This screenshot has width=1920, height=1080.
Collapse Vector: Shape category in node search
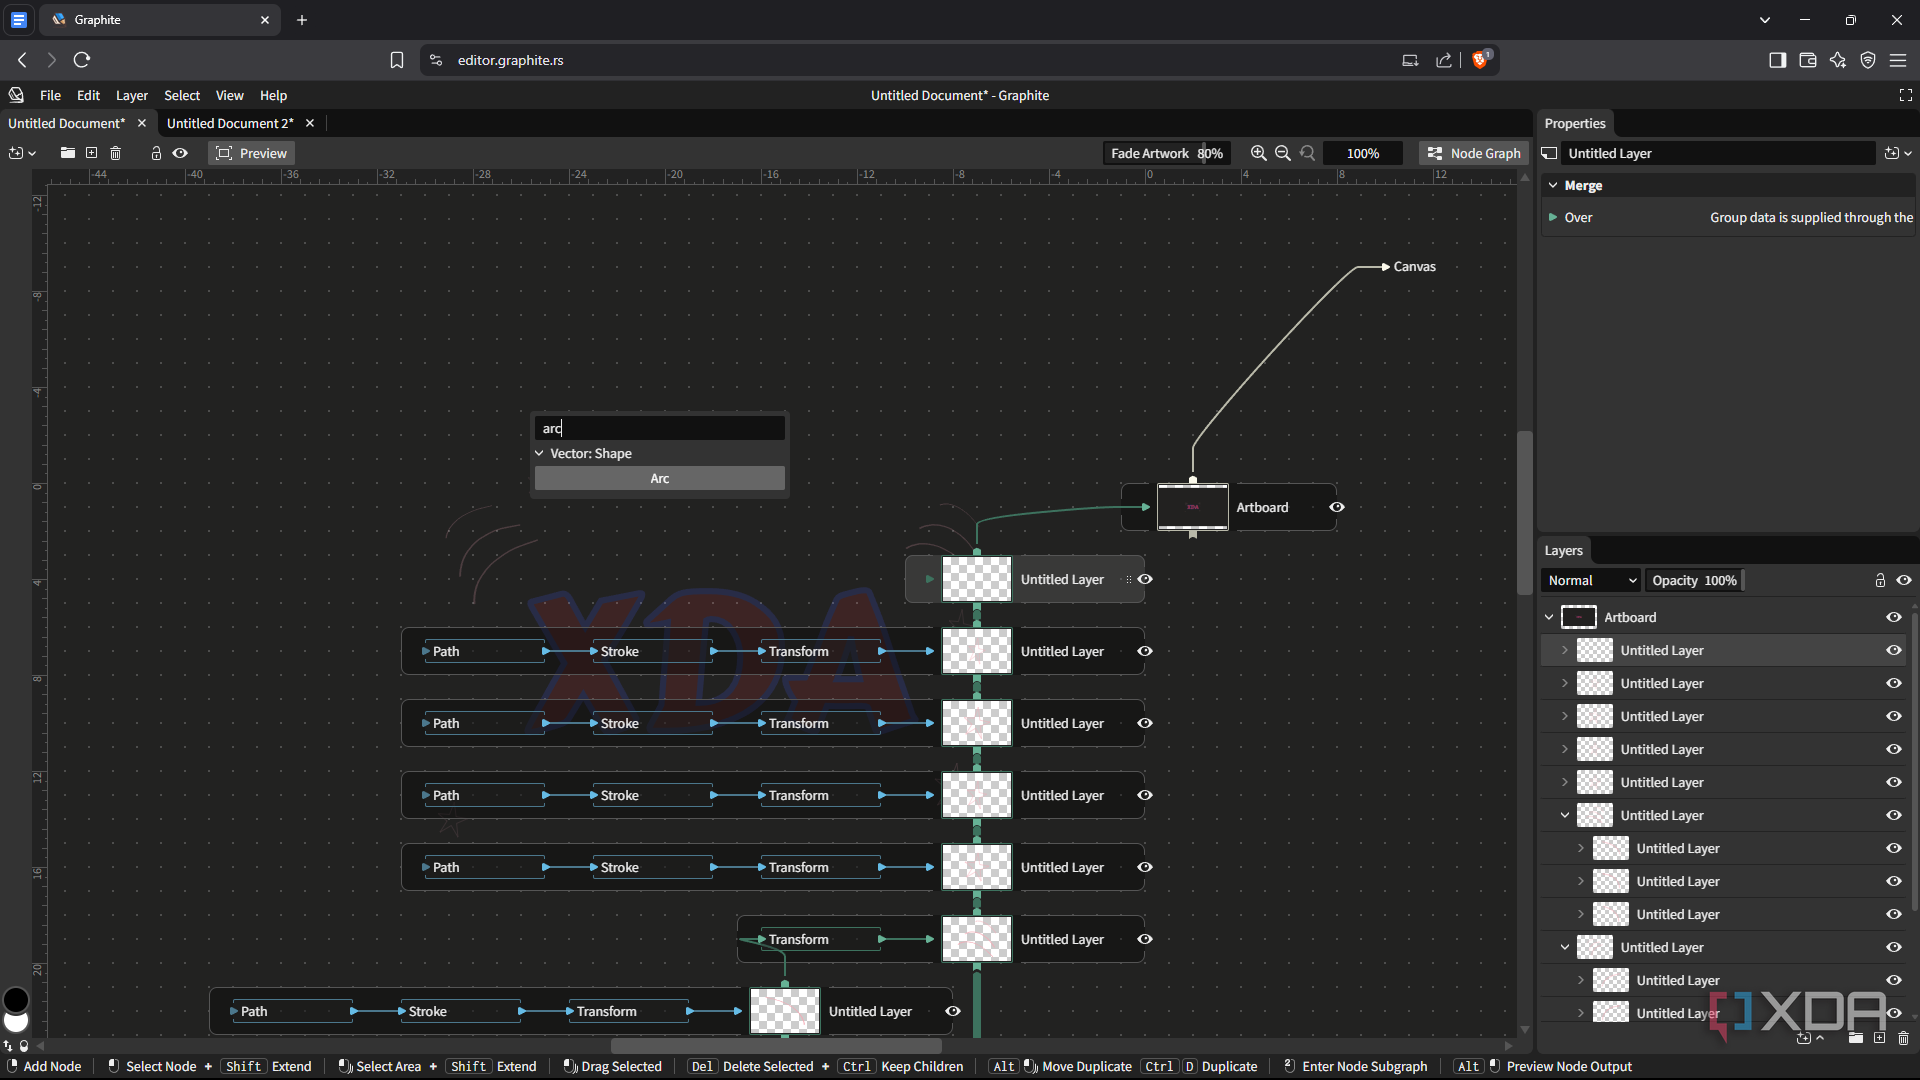[x=540, y=453]
